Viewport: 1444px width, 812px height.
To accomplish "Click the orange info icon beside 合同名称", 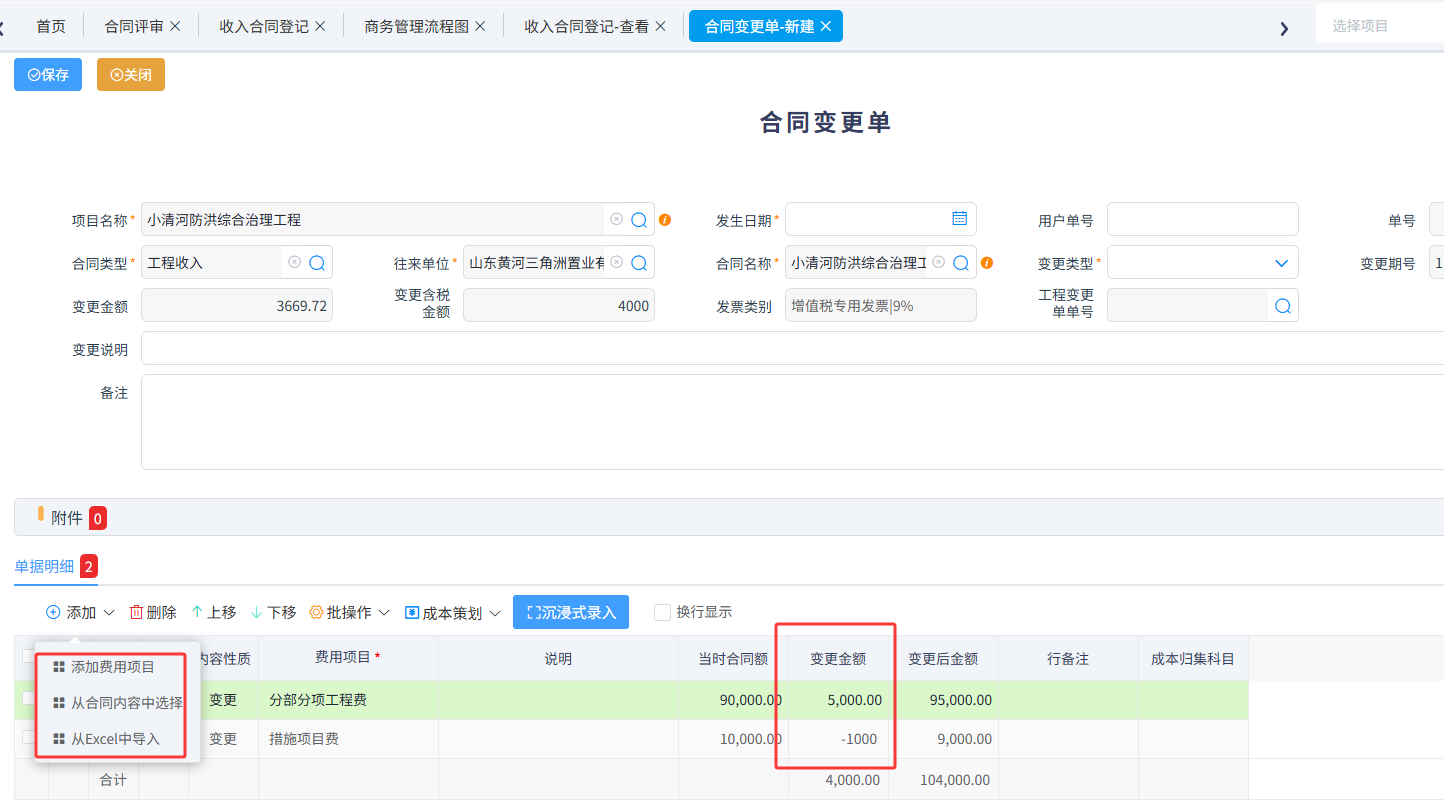I will click(x=987, y=263).
